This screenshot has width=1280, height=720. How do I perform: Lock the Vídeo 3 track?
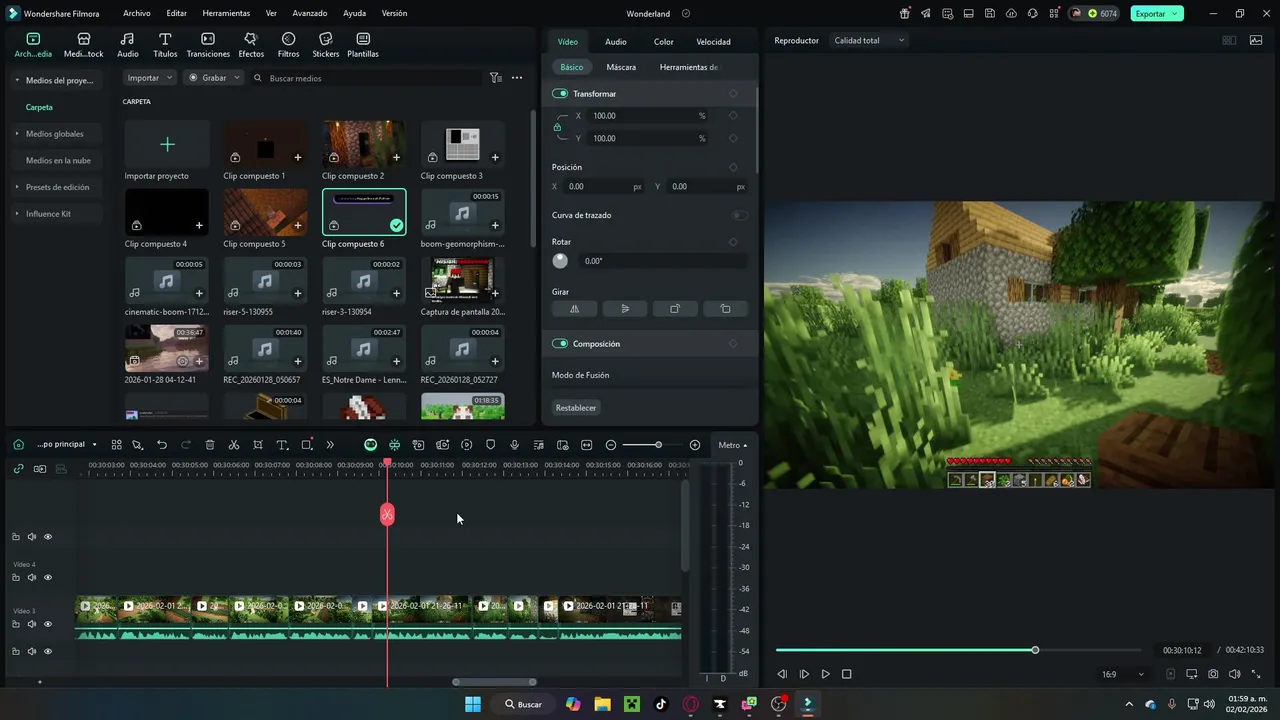15,624
